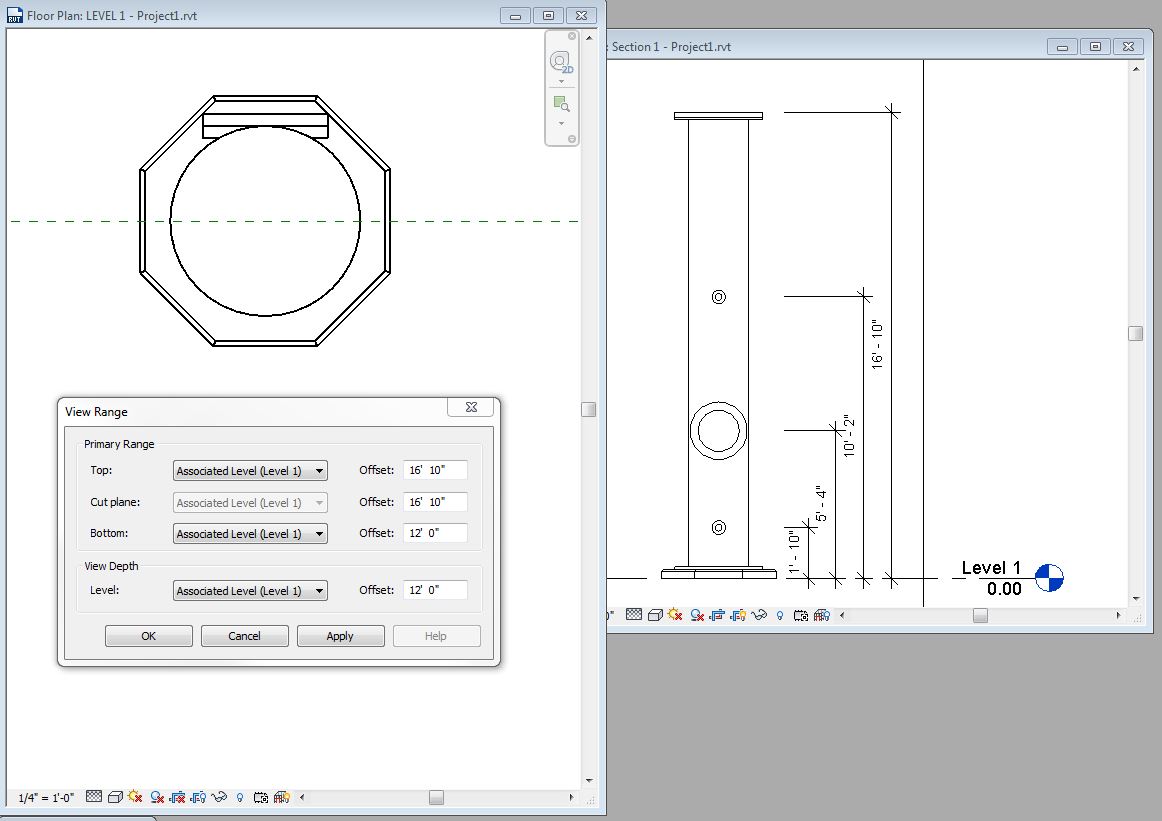The height and width of the screenshot is (821, 1162).
Task: Open Temporary Hide/Isolate glasses in the section view
Action: click(759, 614)
